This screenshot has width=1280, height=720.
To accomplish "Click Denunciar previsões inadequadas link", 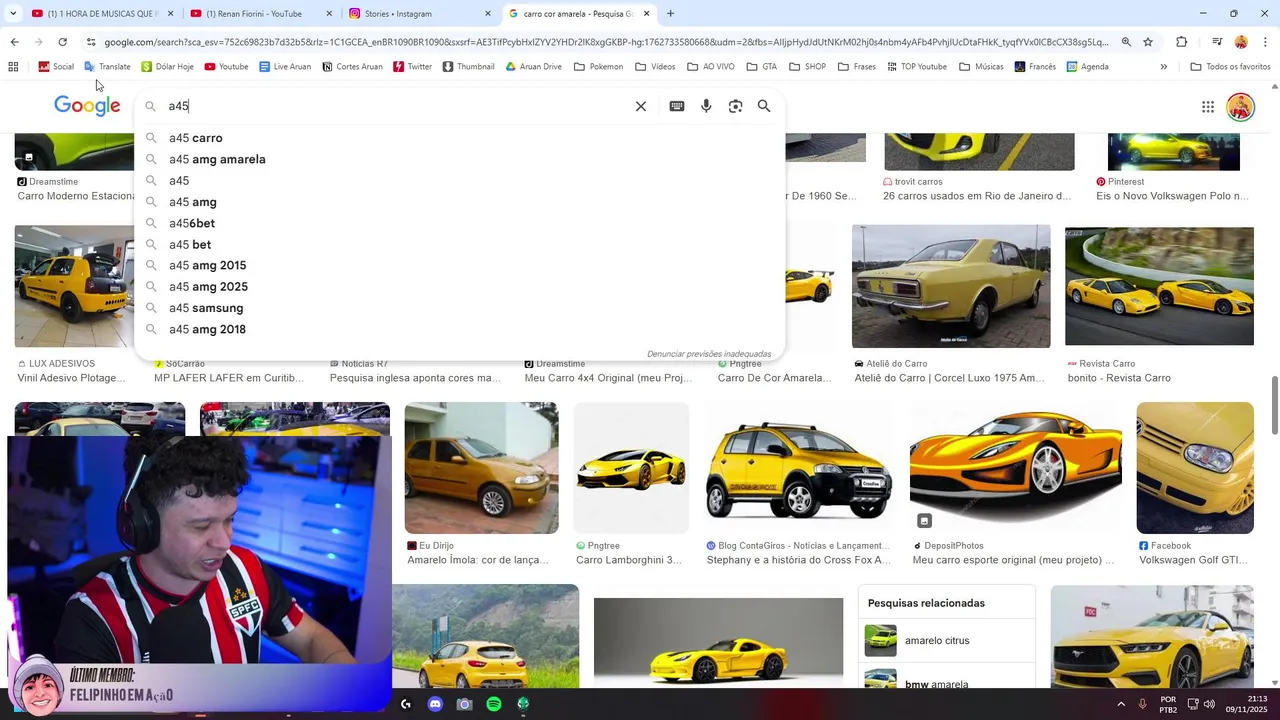I will 709,354.
